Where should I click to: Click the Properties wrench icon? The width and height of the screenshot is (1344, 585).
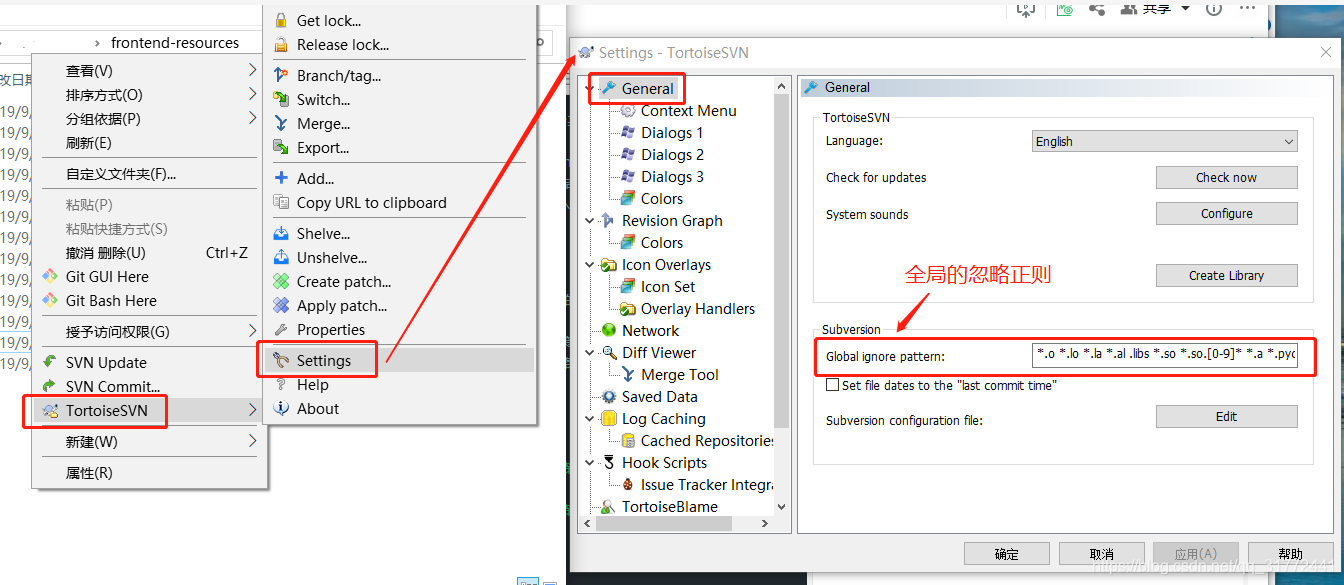[x=281, y=330]
